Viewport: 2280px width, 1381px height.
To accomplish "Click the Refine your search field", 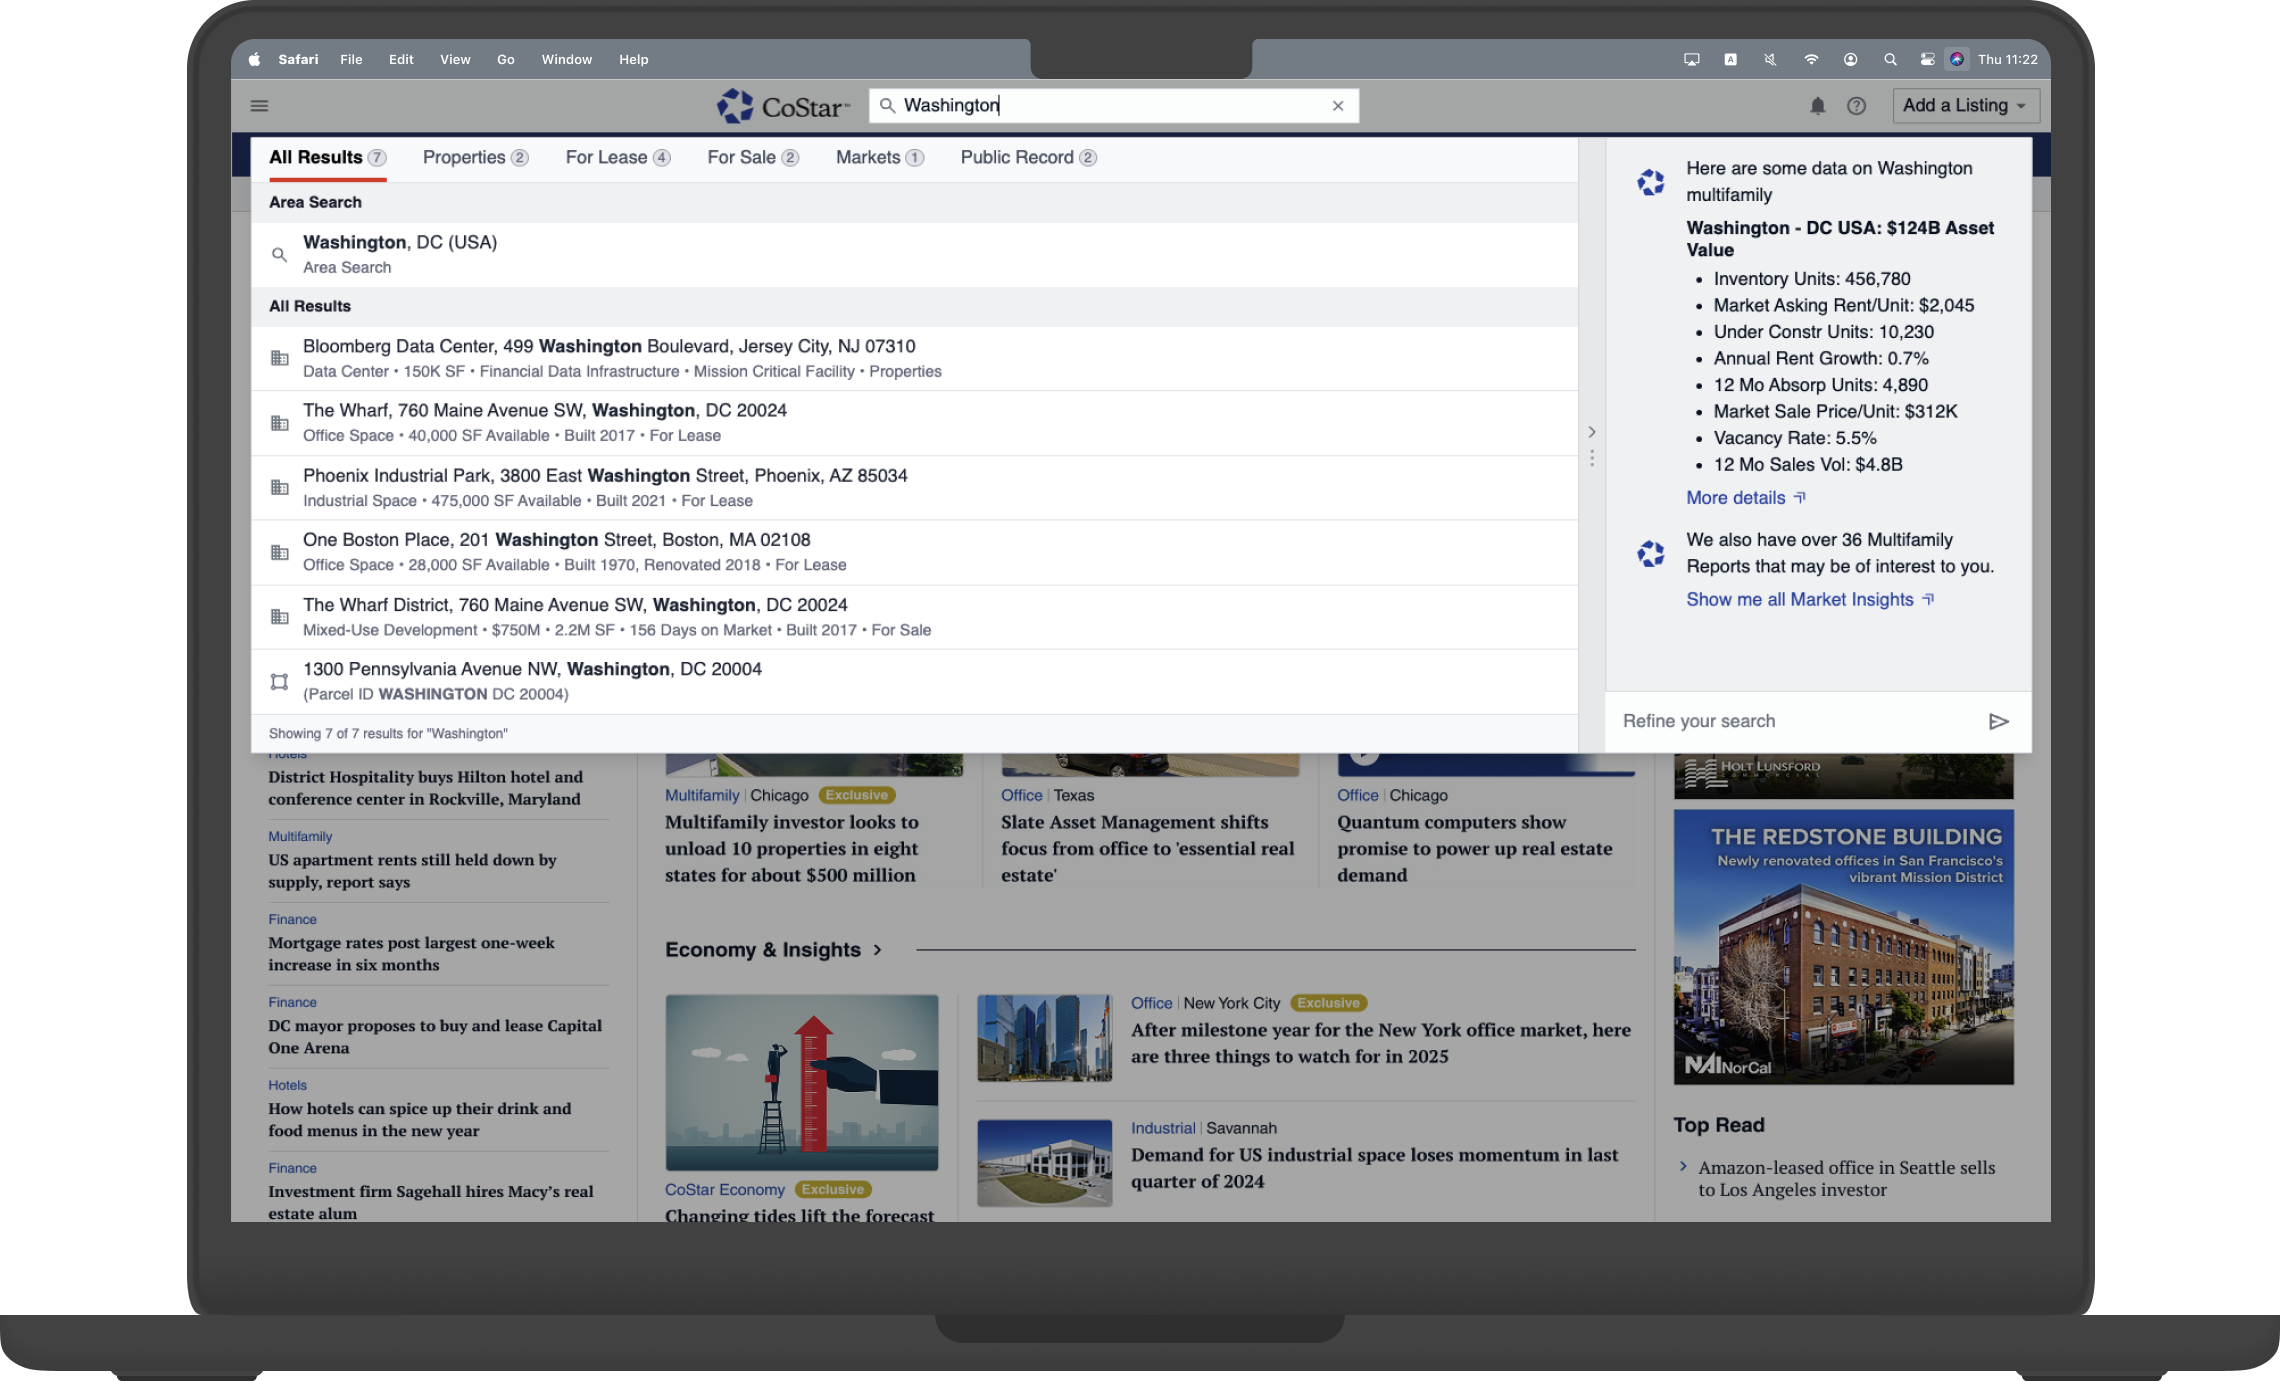I will point(1790,721).
